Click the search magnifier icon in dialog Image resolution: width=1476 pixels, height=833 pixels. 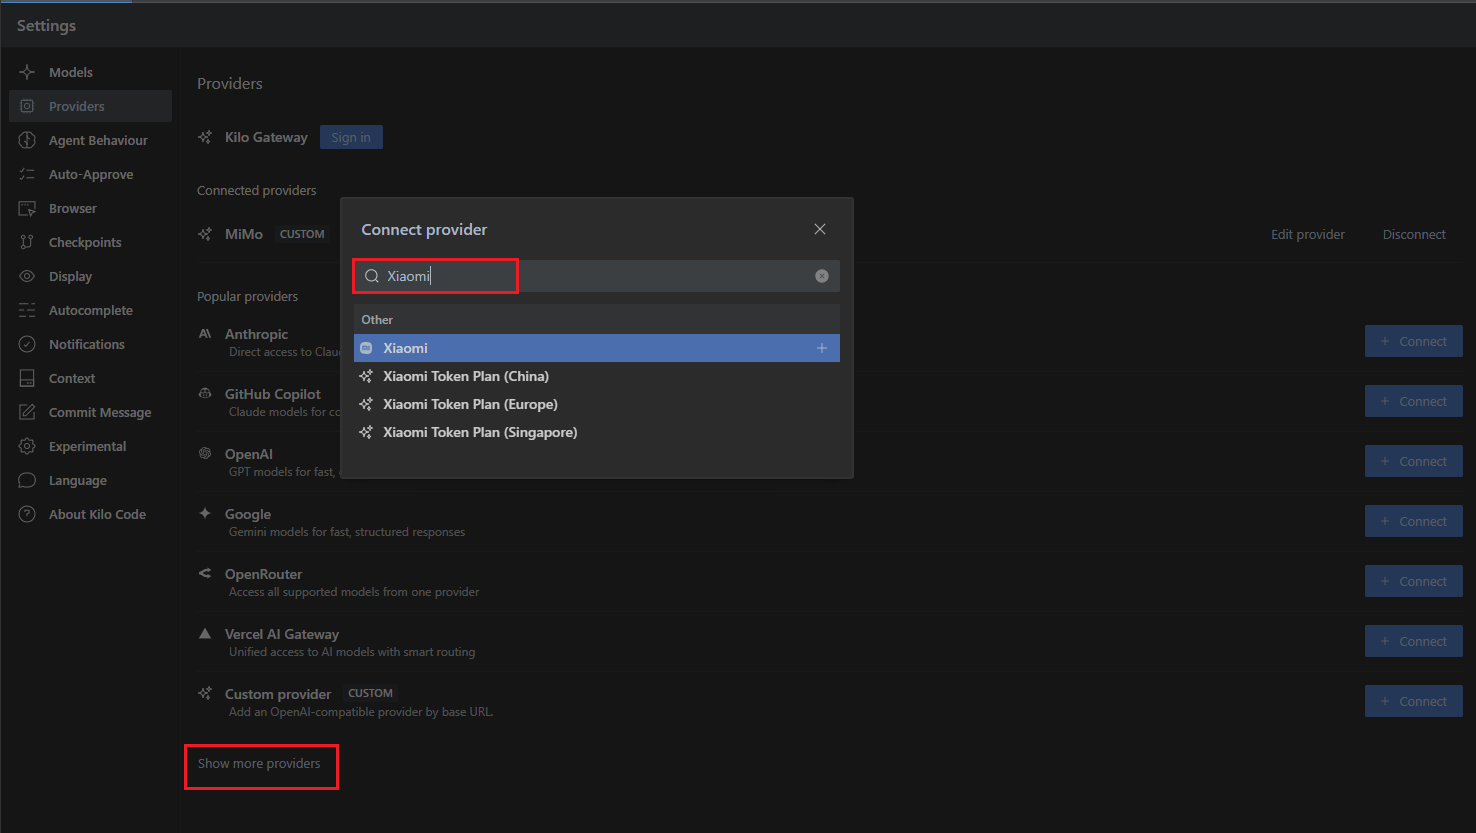[x=371, y=276]
